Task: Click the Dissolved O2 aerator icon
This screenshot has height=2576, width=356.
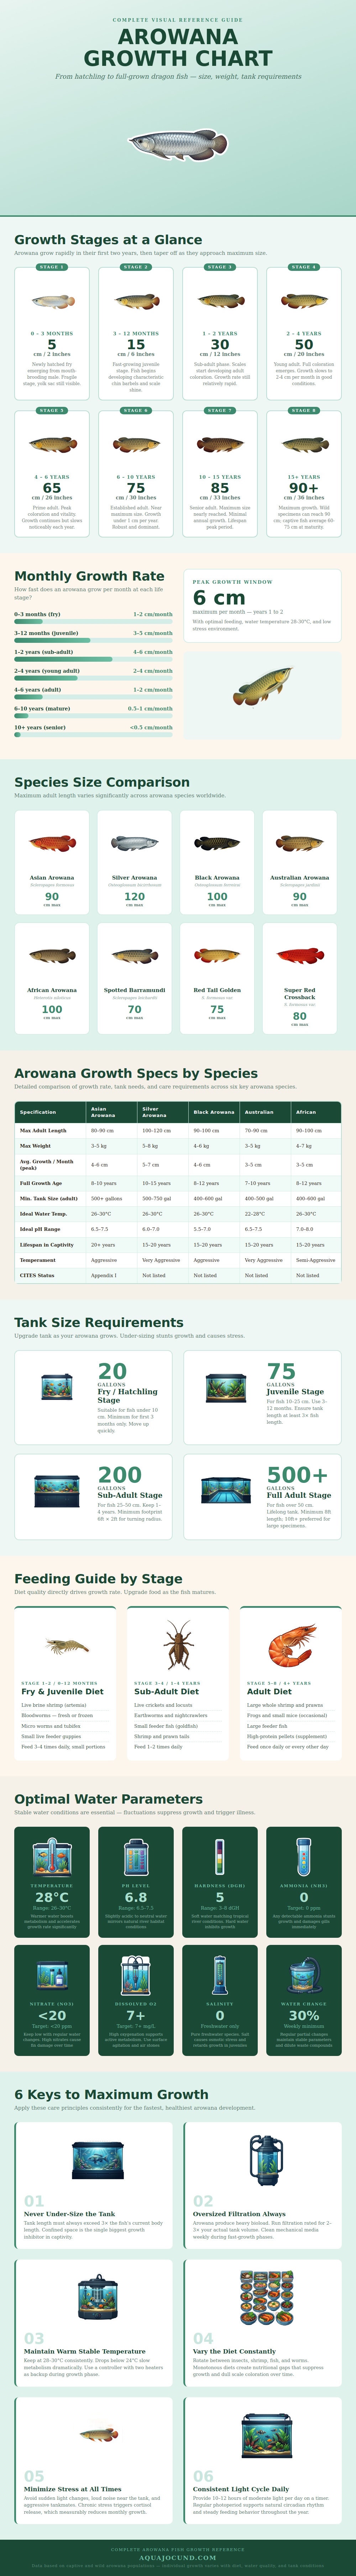Action: pos(136,1975)
